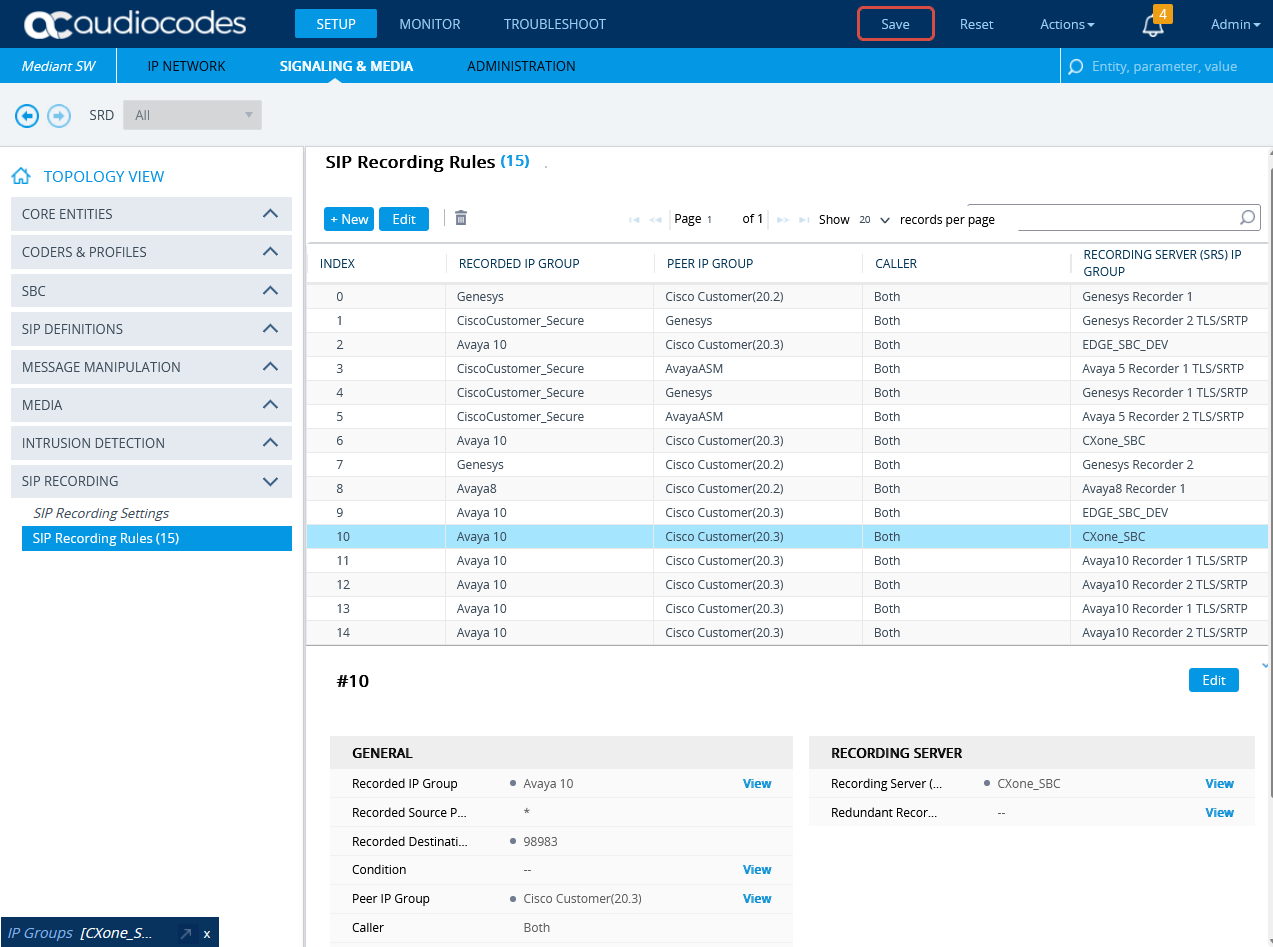Click the table search input field

1128,218
